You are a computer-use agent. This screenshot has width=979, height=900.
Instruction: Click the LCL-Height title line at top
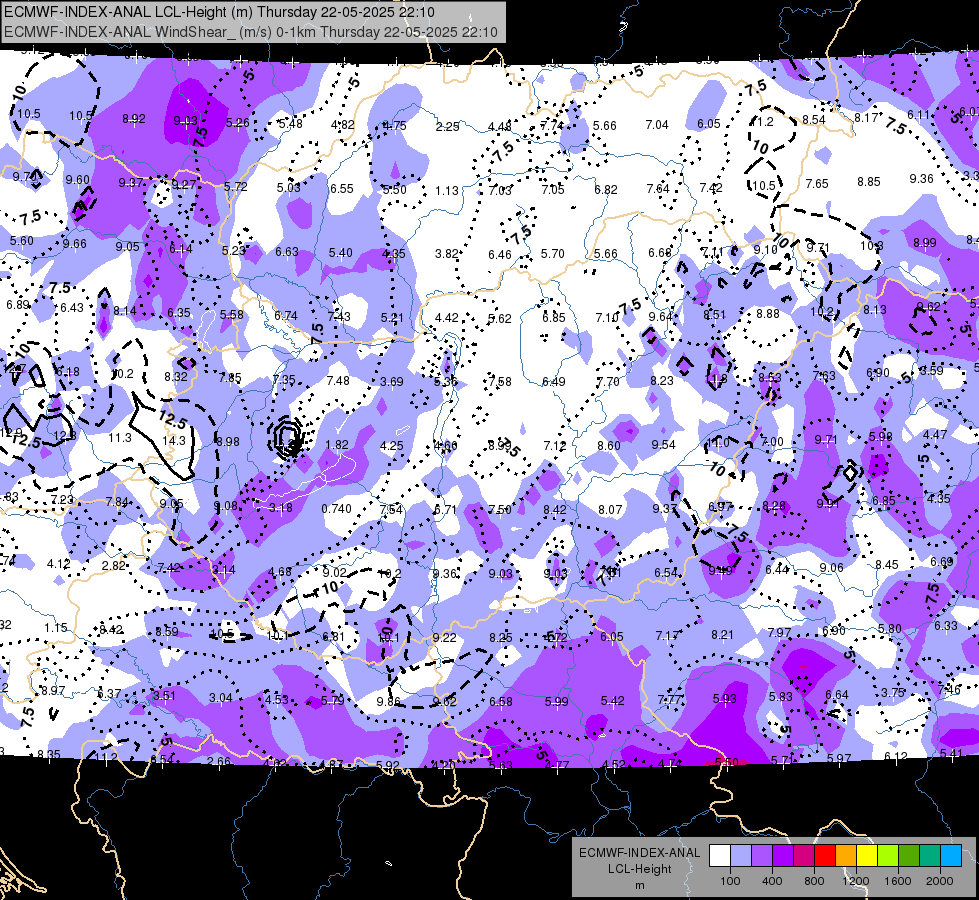pyautogui.click(x=219, y=12)
